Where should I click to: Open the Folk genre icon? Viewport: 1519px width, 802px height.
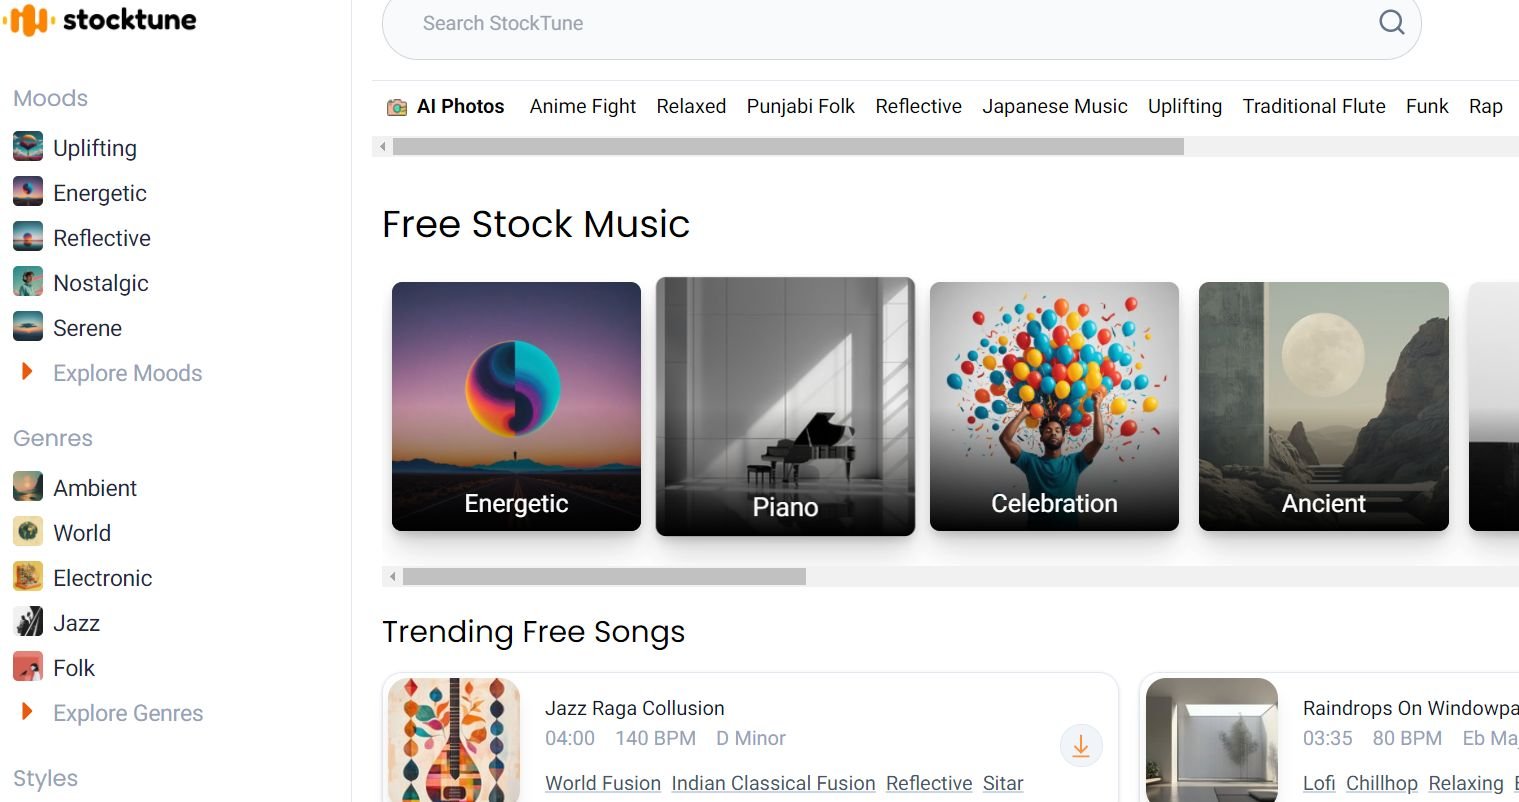tap(28, 667)
